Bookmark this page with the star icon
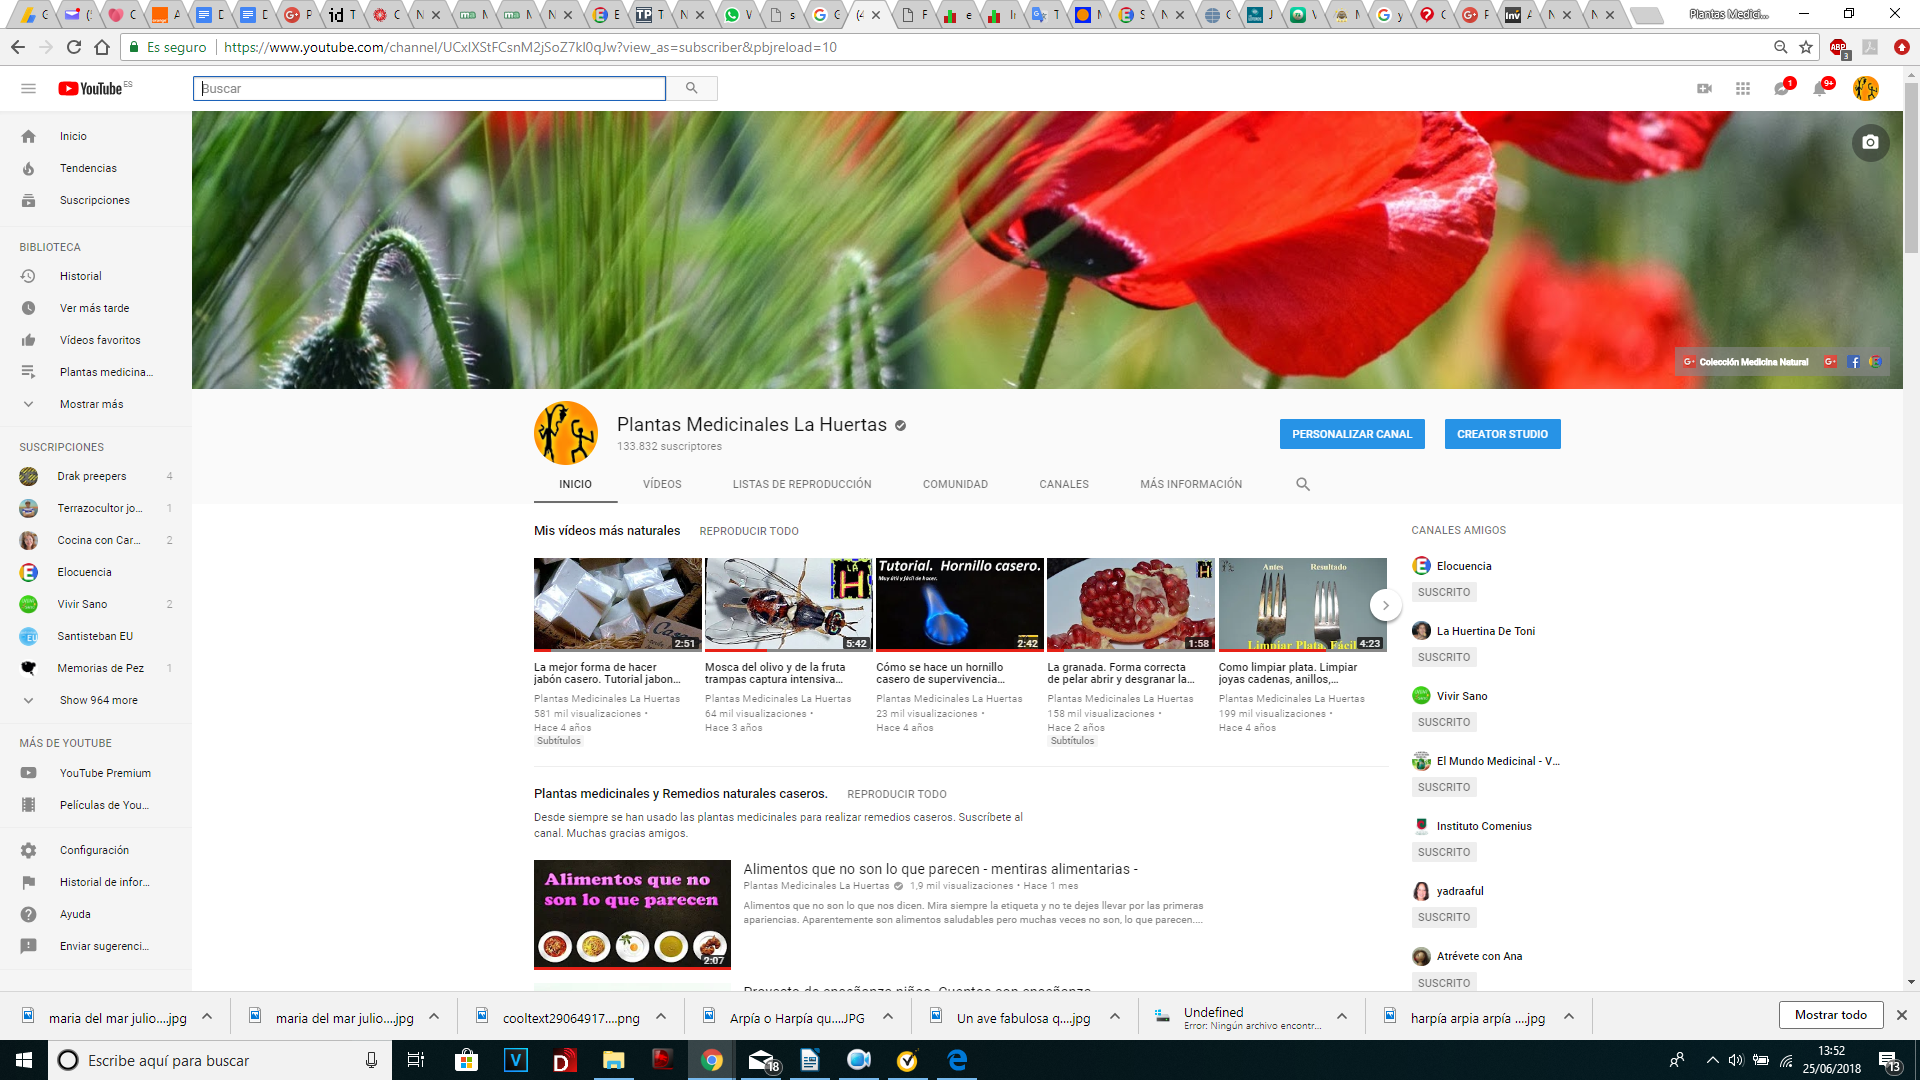This screenshot has height=1080, width=1920. point(1806,47)
